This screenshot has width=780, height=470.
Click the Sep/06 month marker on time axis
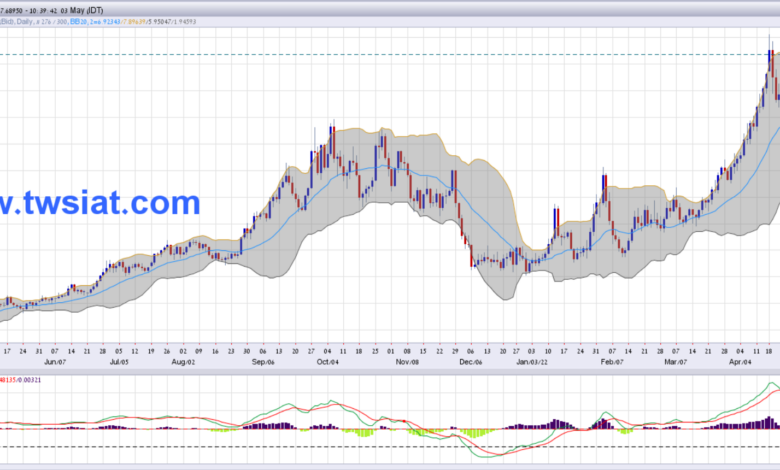point(263,362)
